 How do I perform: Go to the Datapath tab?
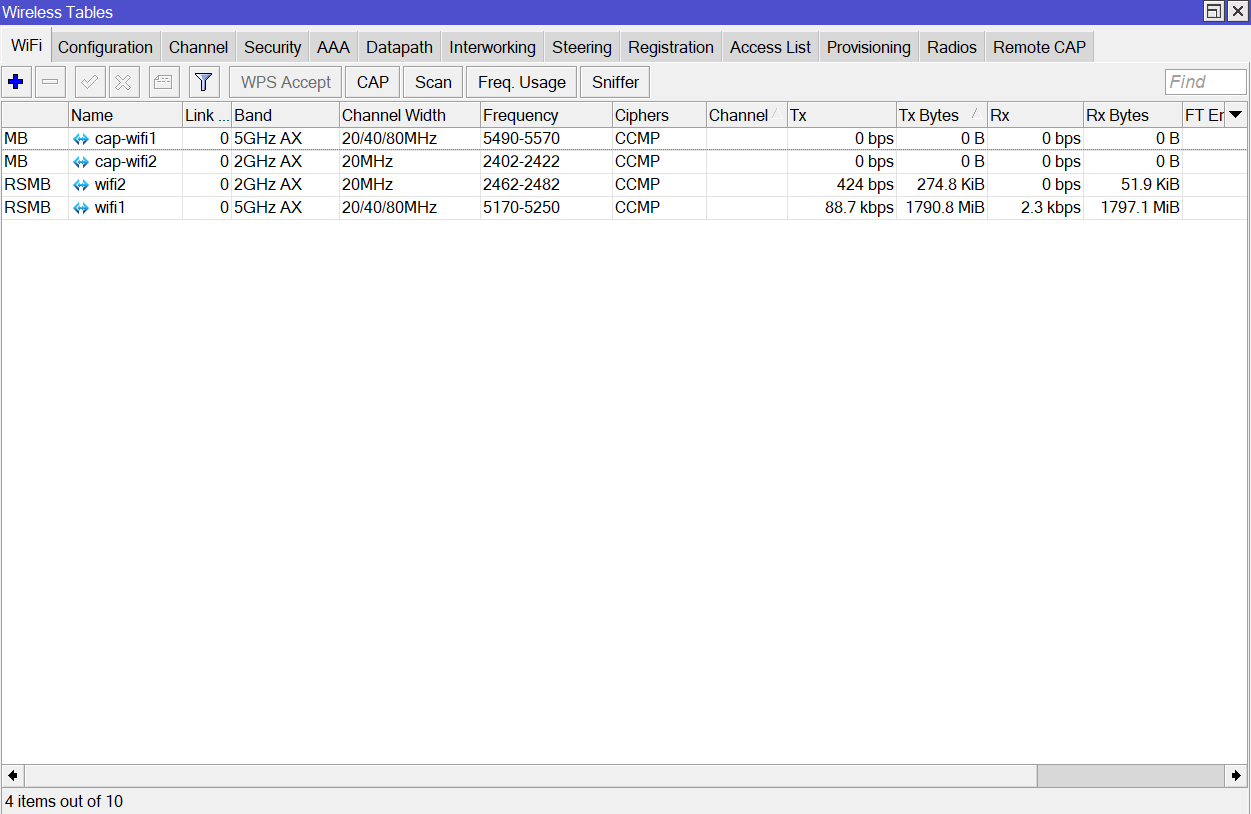[x=399, y=47]
